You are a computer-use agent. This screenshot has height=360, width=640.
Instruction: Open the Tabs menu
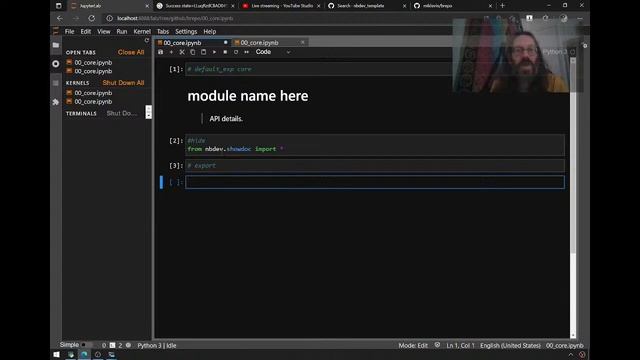pos(163,31)
